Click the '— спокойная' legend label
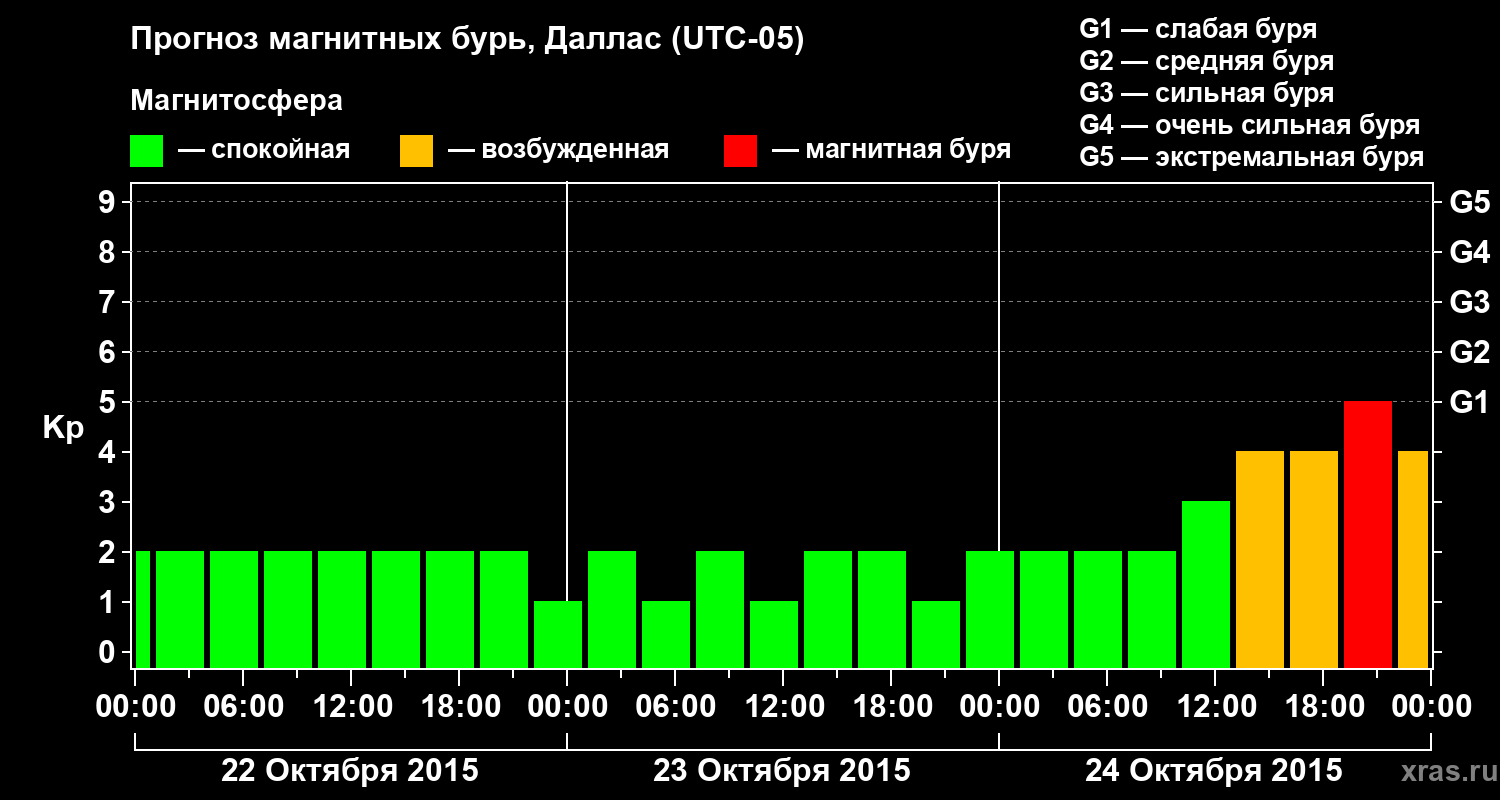This screenshot has width=1500, height=800. tap(264, 150)
